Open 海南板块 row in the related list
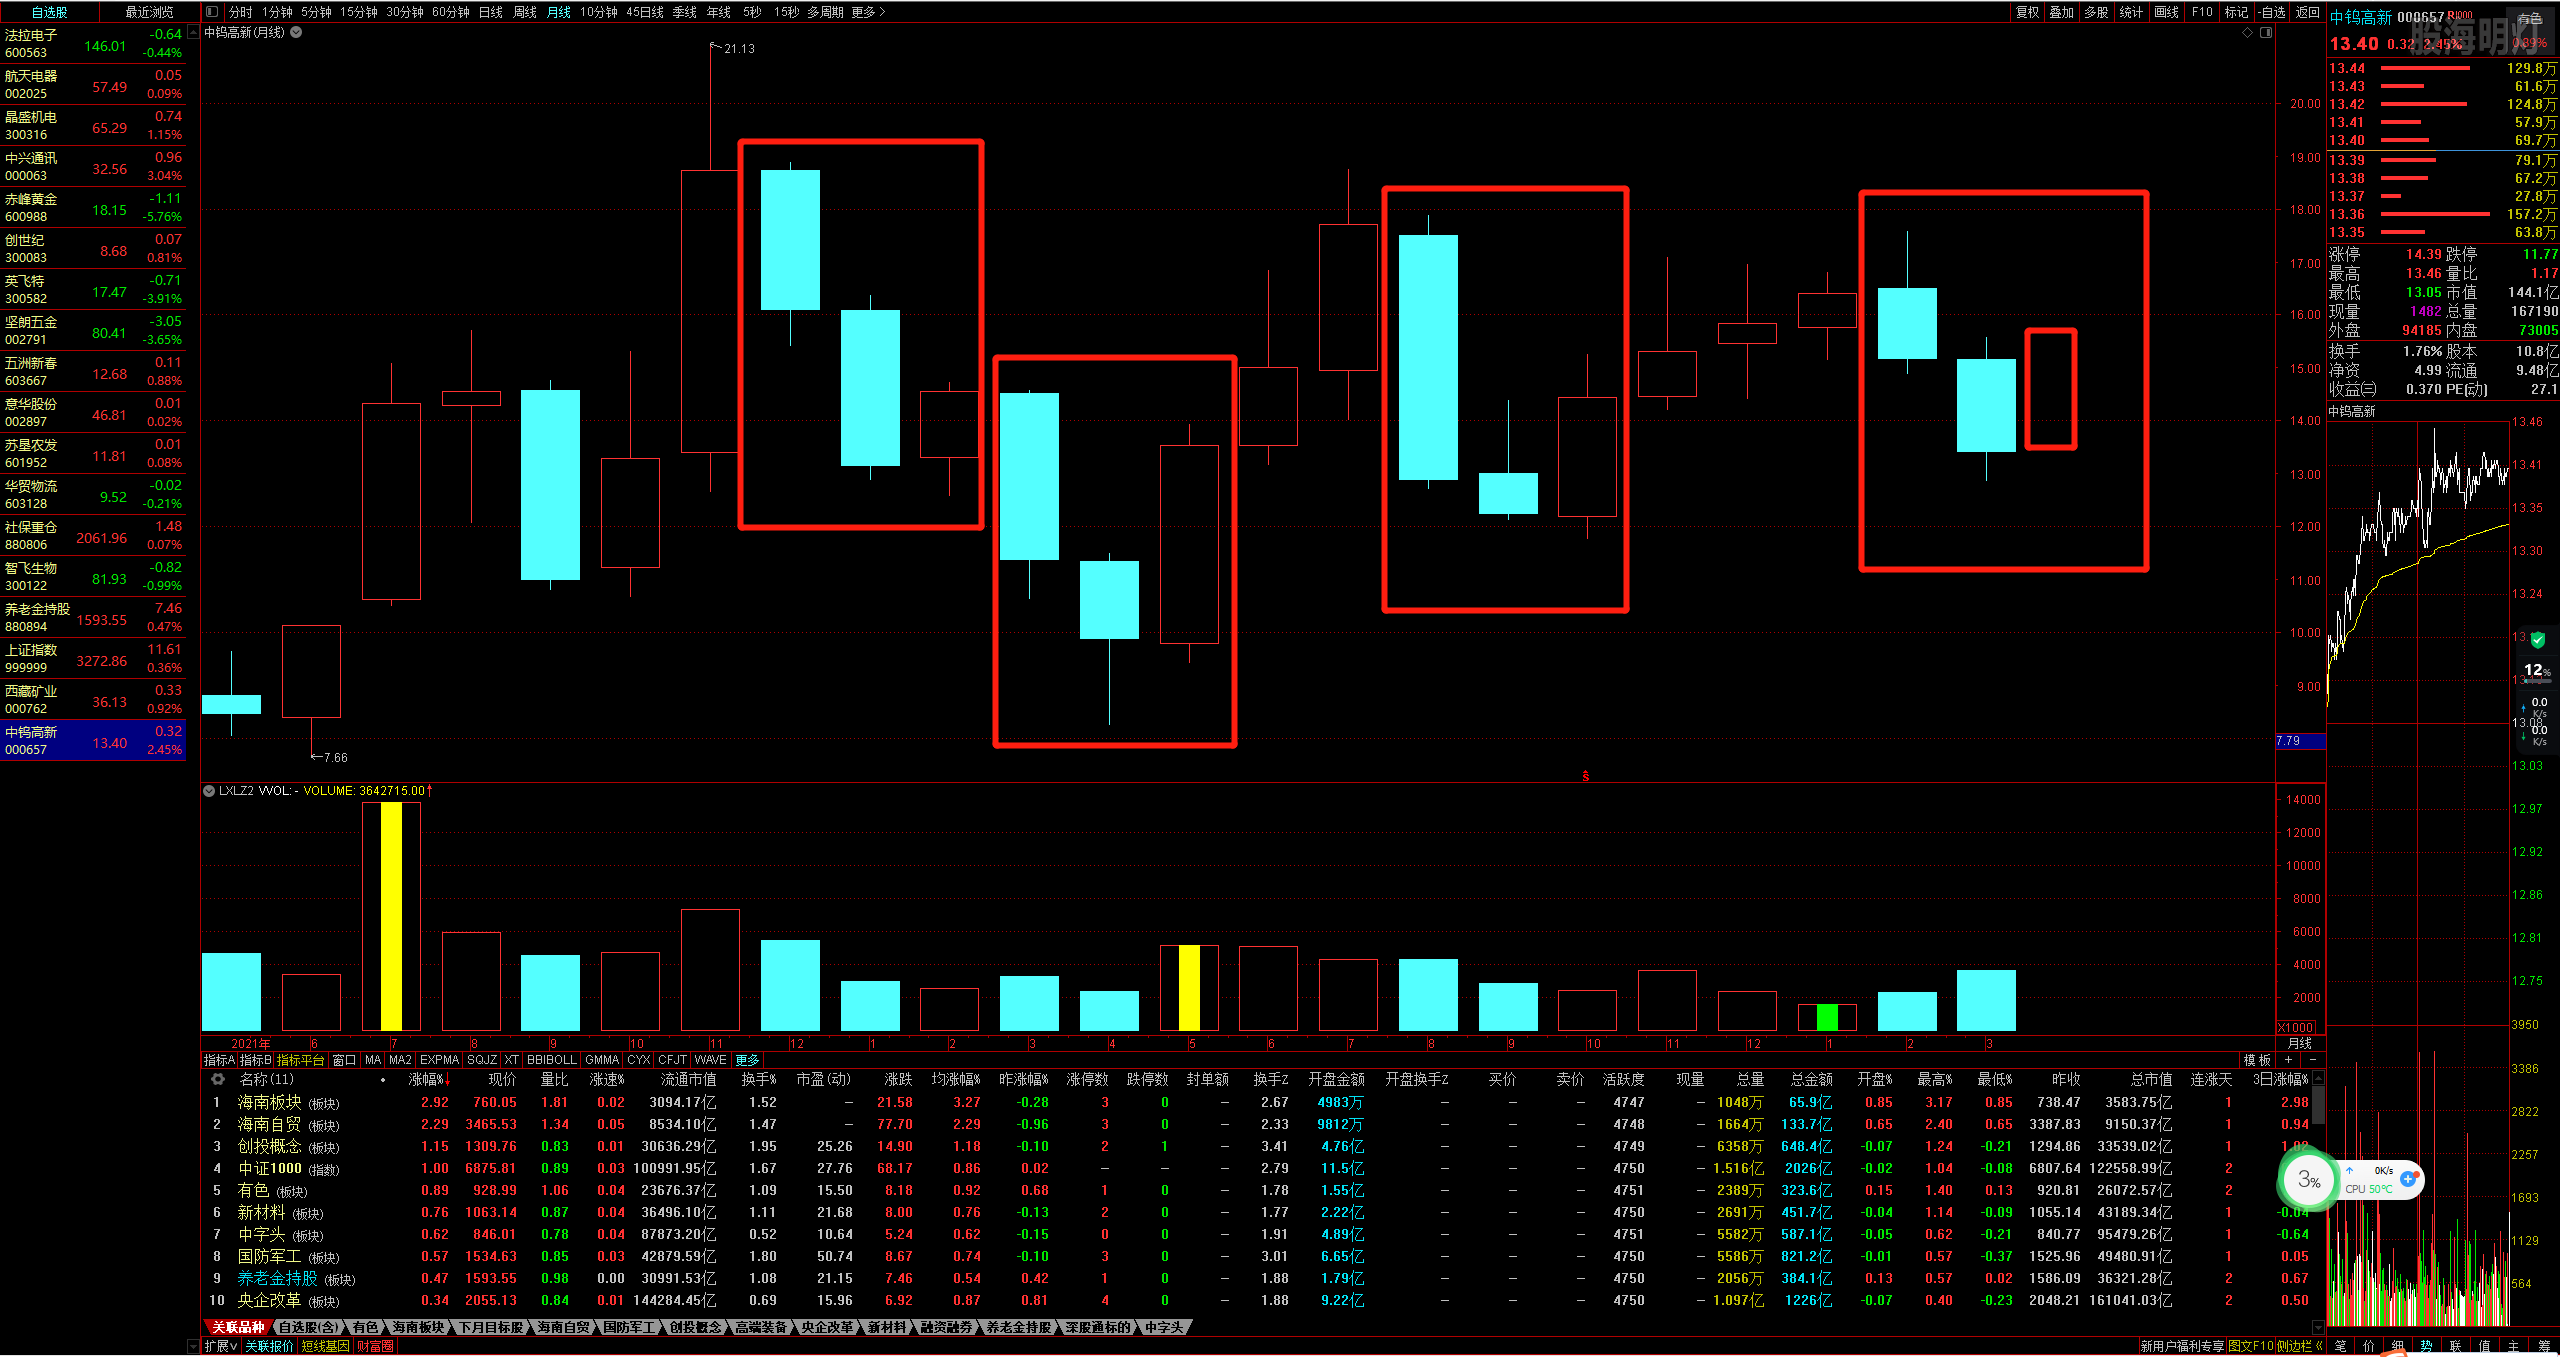The width and height of the screenshot is (2560, 1357). tap(1260, 1102)
